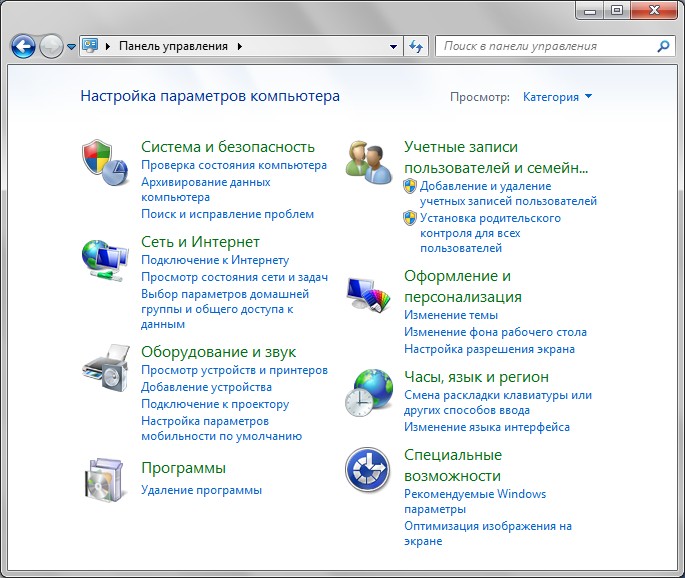Click Изменение фона рабочего стола link
Viewport: 685px width, 578px height.
coord(495,332)
